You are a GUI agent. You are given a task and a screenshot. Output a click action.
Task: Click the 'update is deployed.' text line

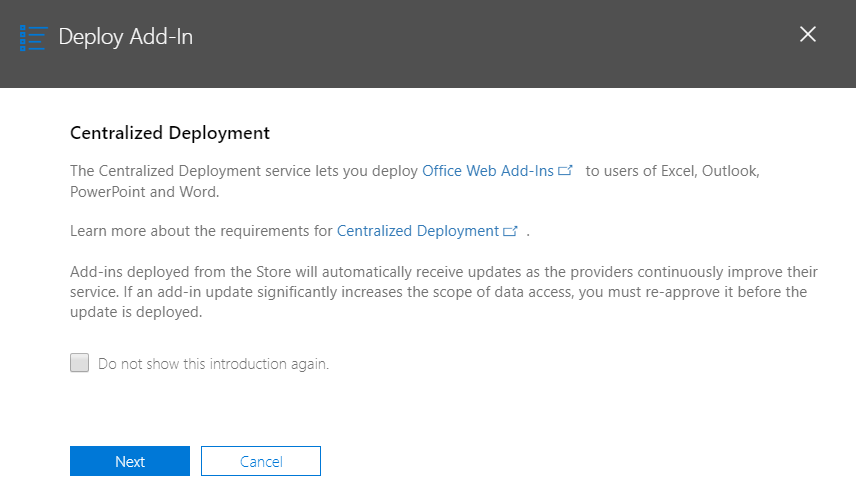click(136, 312)
